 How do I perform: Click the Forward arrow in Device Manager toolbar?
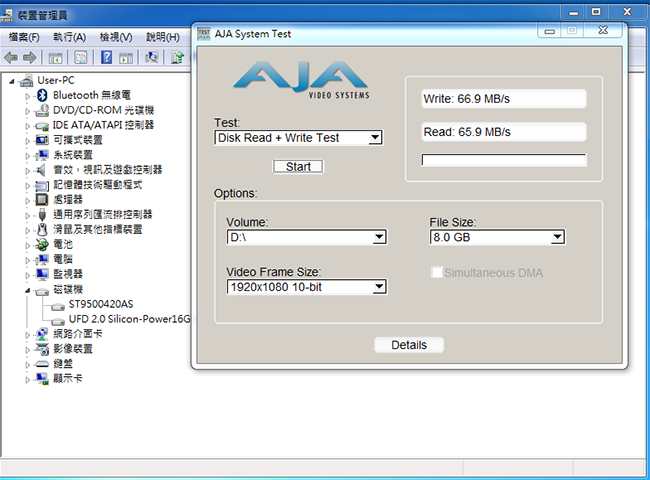pos(30,57)
